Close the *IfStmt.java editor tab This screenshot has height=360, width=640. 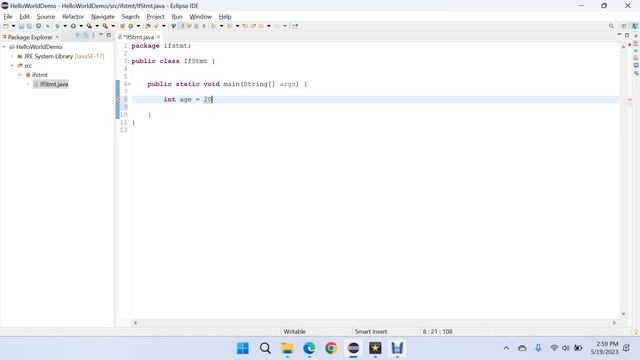[158, 37]
